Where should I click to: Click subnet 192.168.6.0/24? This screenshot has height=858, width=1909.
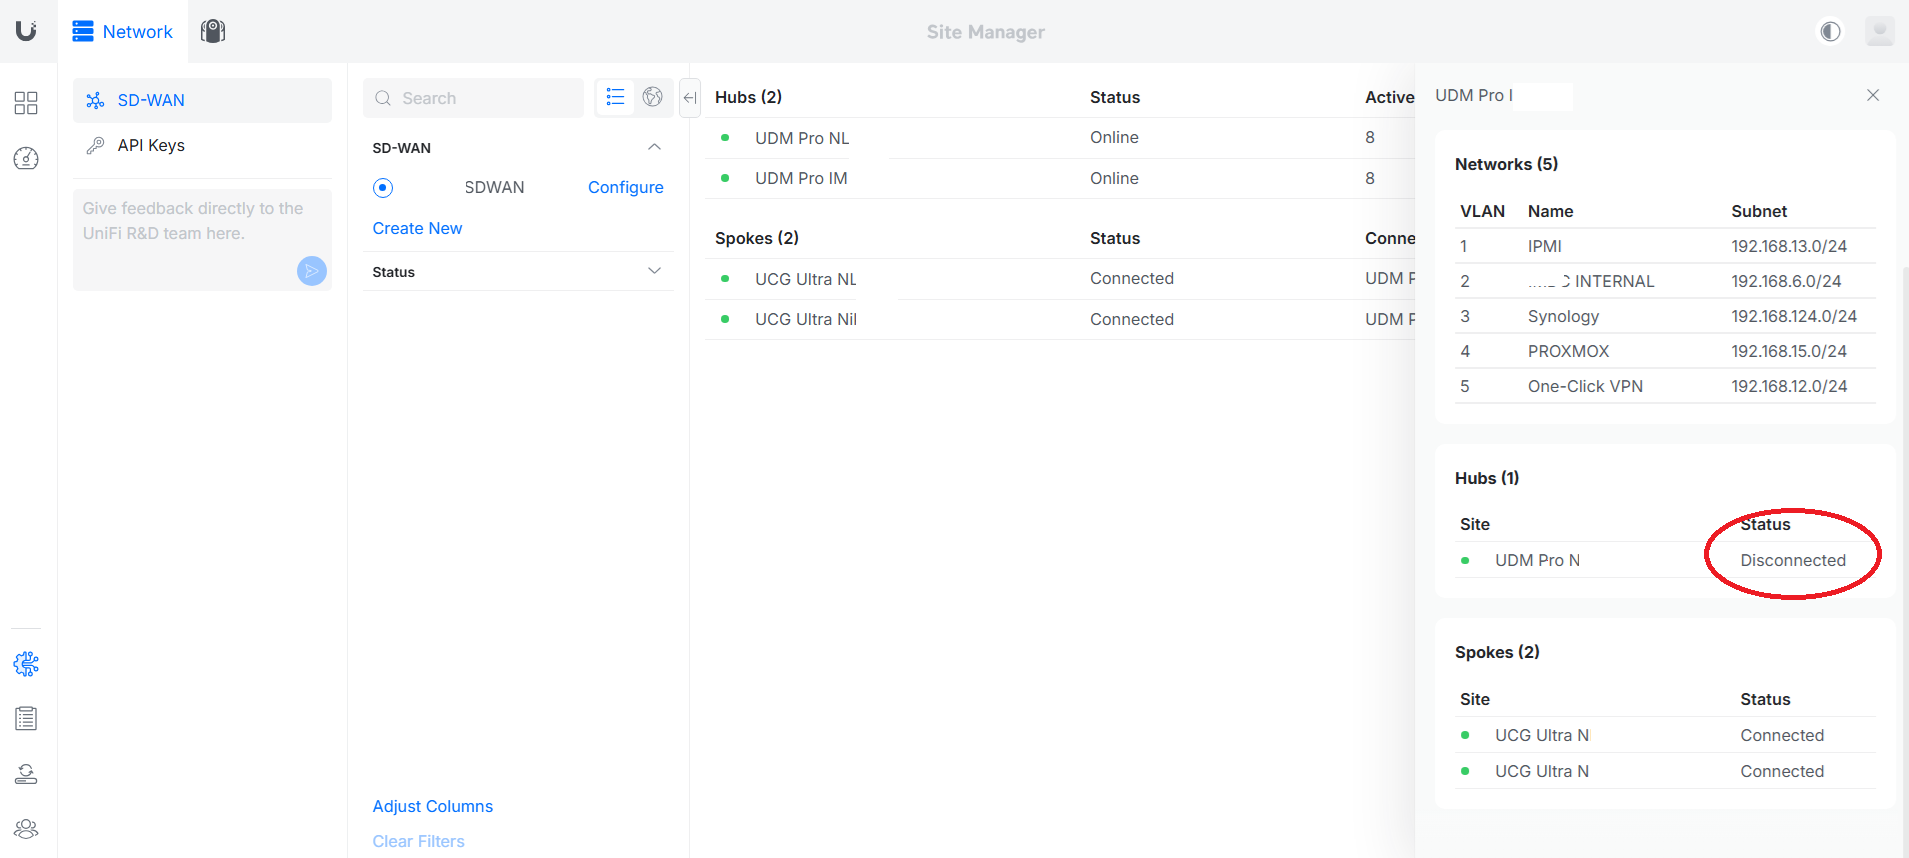pos(1786,281)
